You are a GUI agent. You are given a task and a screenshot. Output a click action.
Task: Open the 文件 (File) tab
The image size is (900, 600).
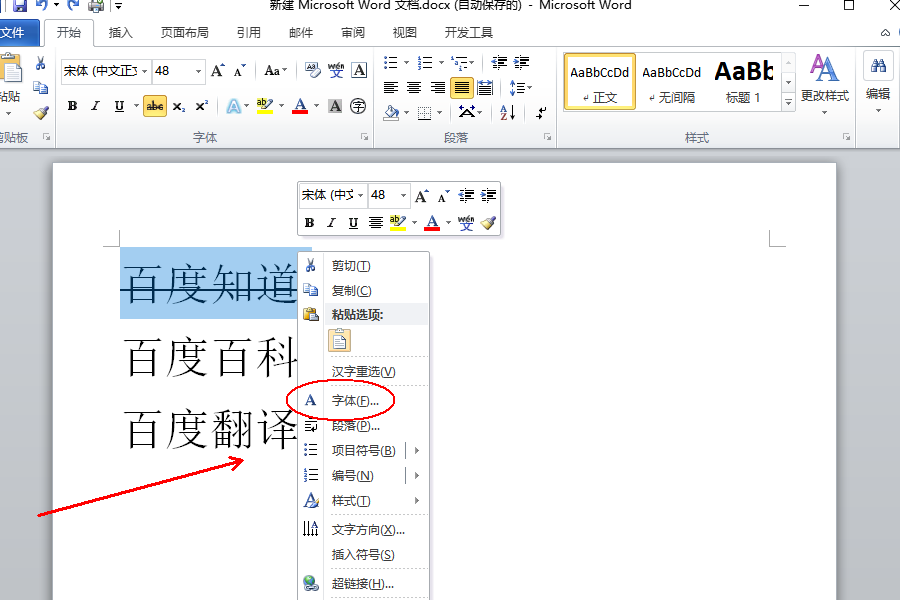(x=13, y=33)
